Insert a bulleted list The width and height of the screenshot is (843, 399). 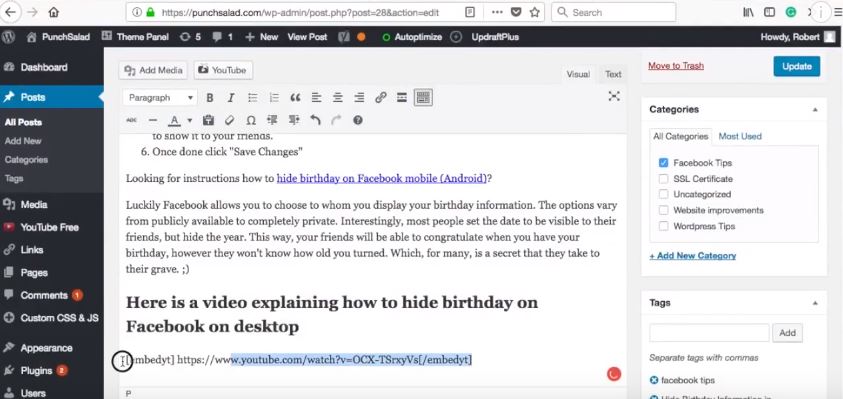pos(252,98)
